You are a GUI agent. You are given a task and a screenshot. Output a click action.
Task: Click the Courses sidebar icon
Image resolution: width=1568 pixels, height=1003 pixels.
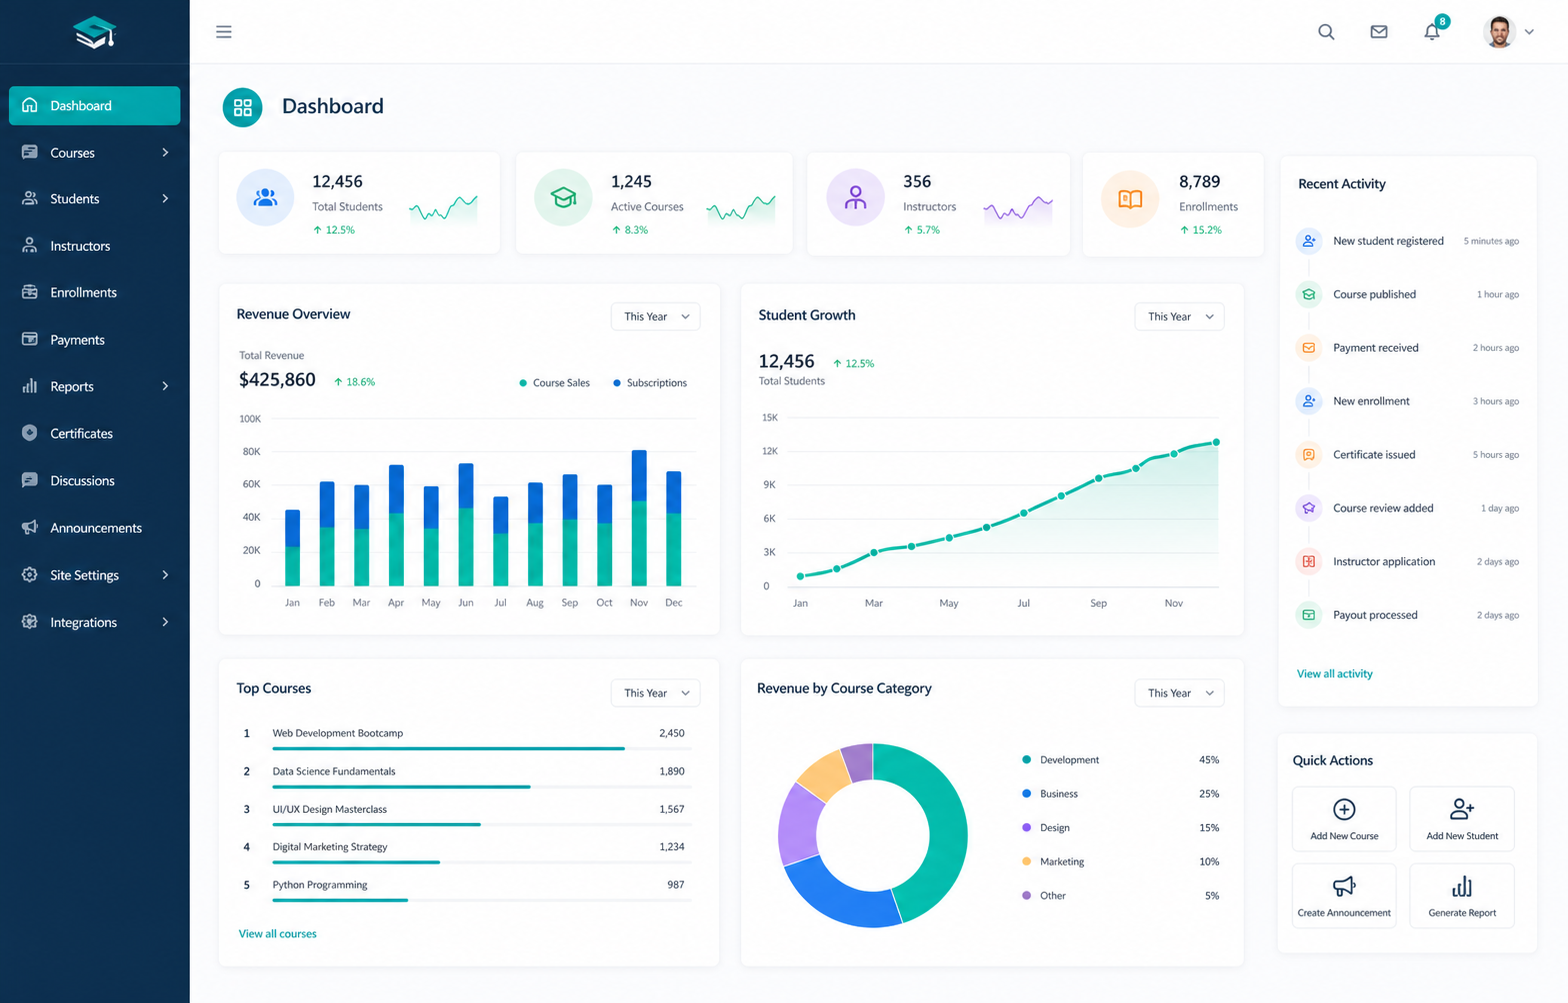pos(30,152)
